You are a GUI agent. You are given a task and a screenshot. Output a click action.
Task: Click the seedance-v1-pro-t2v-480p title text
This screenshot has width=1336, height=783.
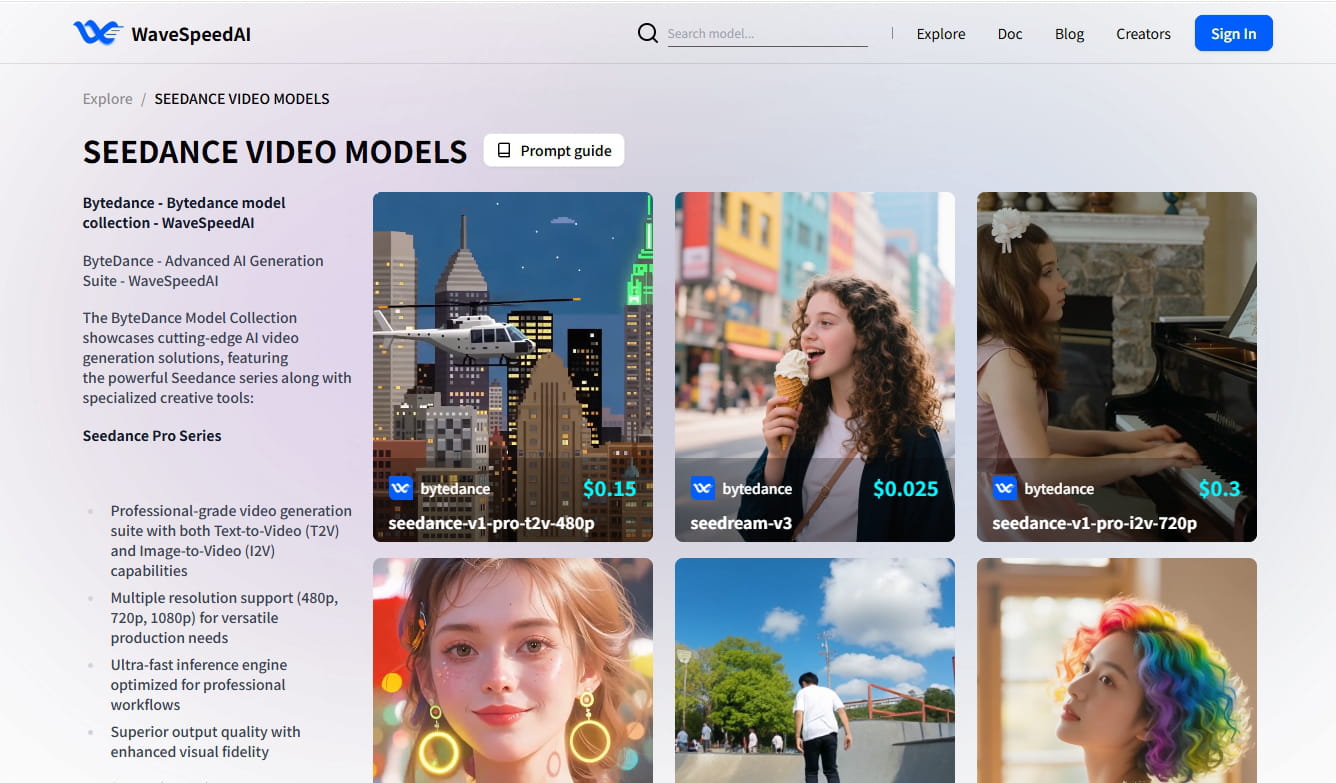tap(491, 523)
